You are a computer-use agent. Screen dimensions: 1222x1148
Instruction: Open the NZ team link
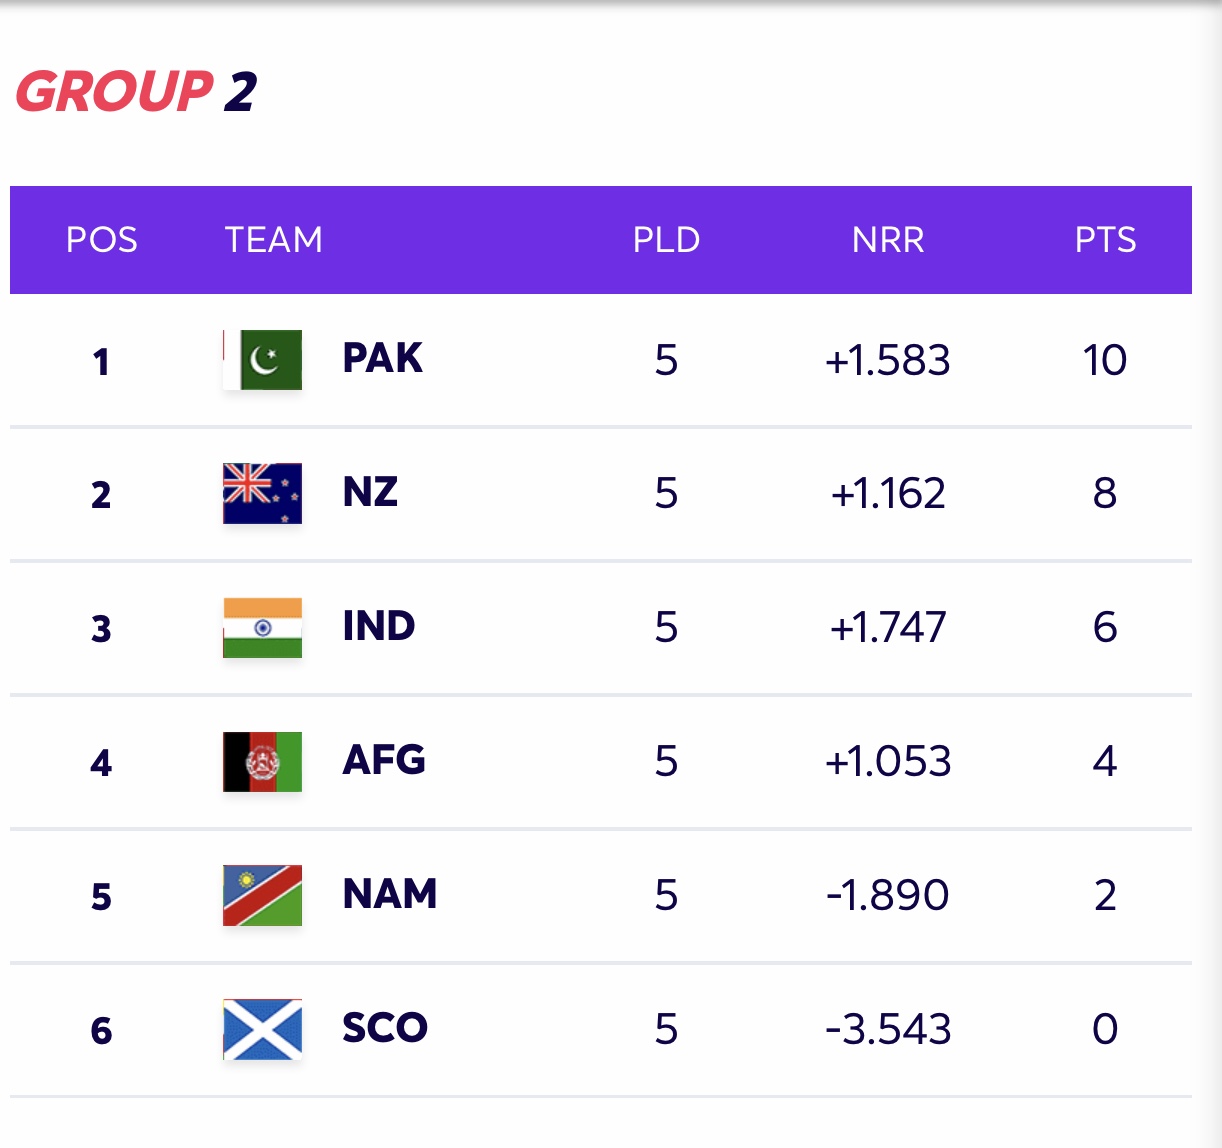pos(370,492)
